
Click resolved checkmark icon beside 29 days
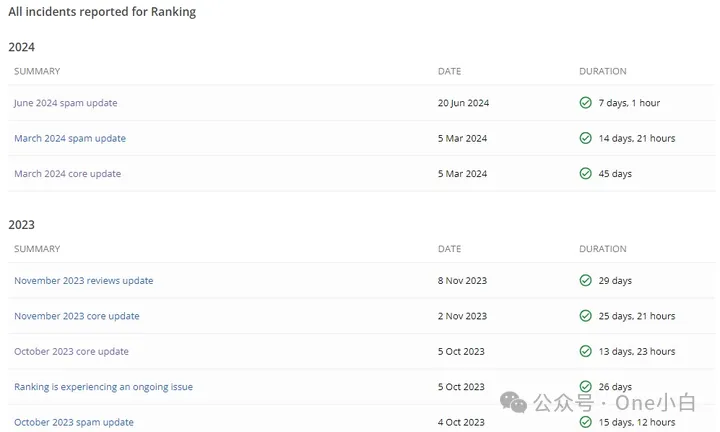(585, 280)
